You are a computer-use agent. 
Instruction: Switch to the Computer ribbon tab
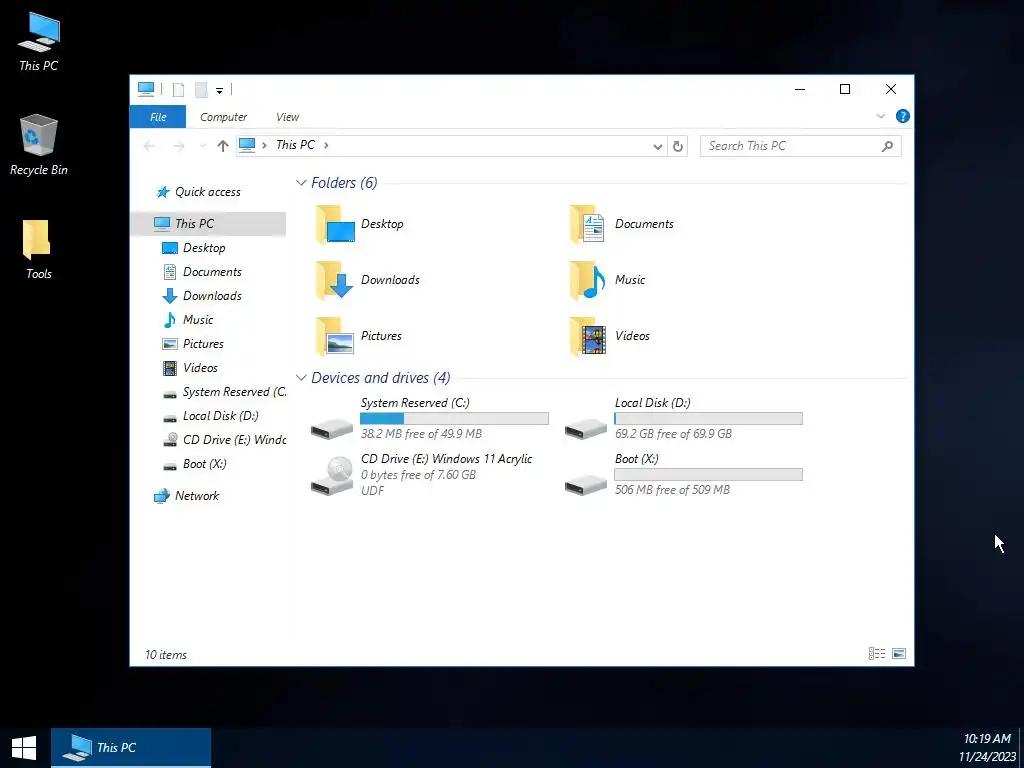pos(223,117)
